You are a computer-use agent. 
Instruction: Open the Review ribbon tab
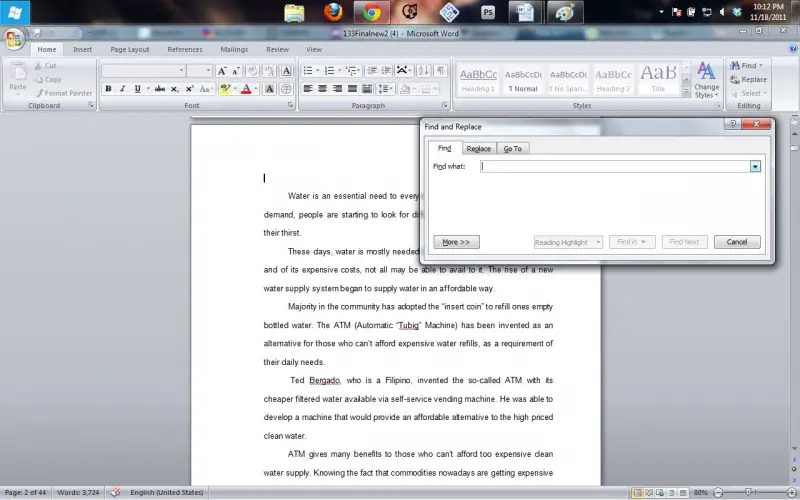tap(277, 49)
